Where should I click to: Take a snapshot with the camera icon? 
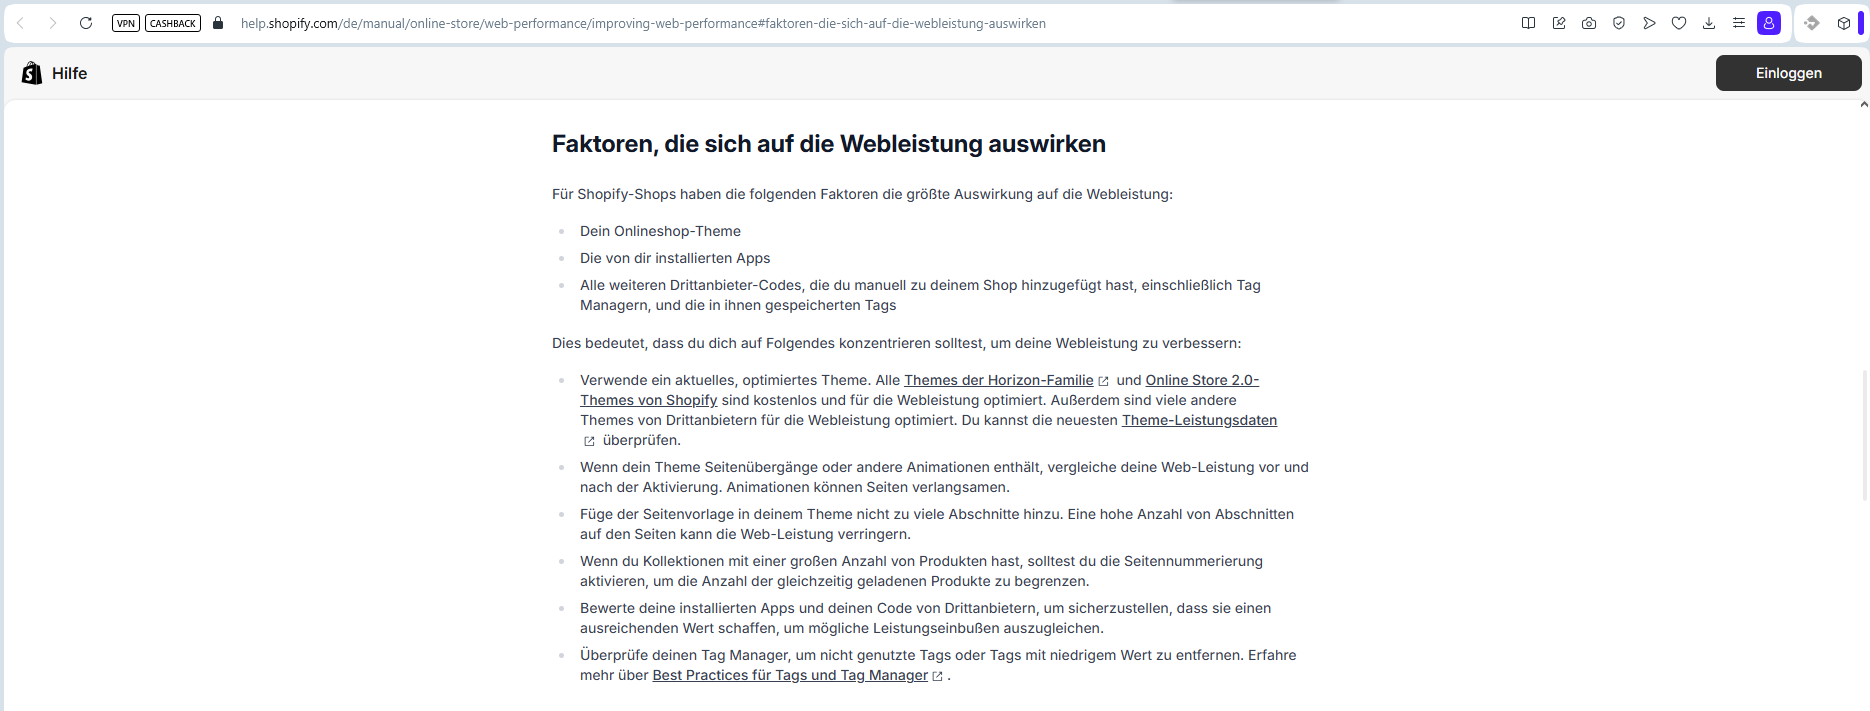pyautogui.click(x=1589, y=23)
